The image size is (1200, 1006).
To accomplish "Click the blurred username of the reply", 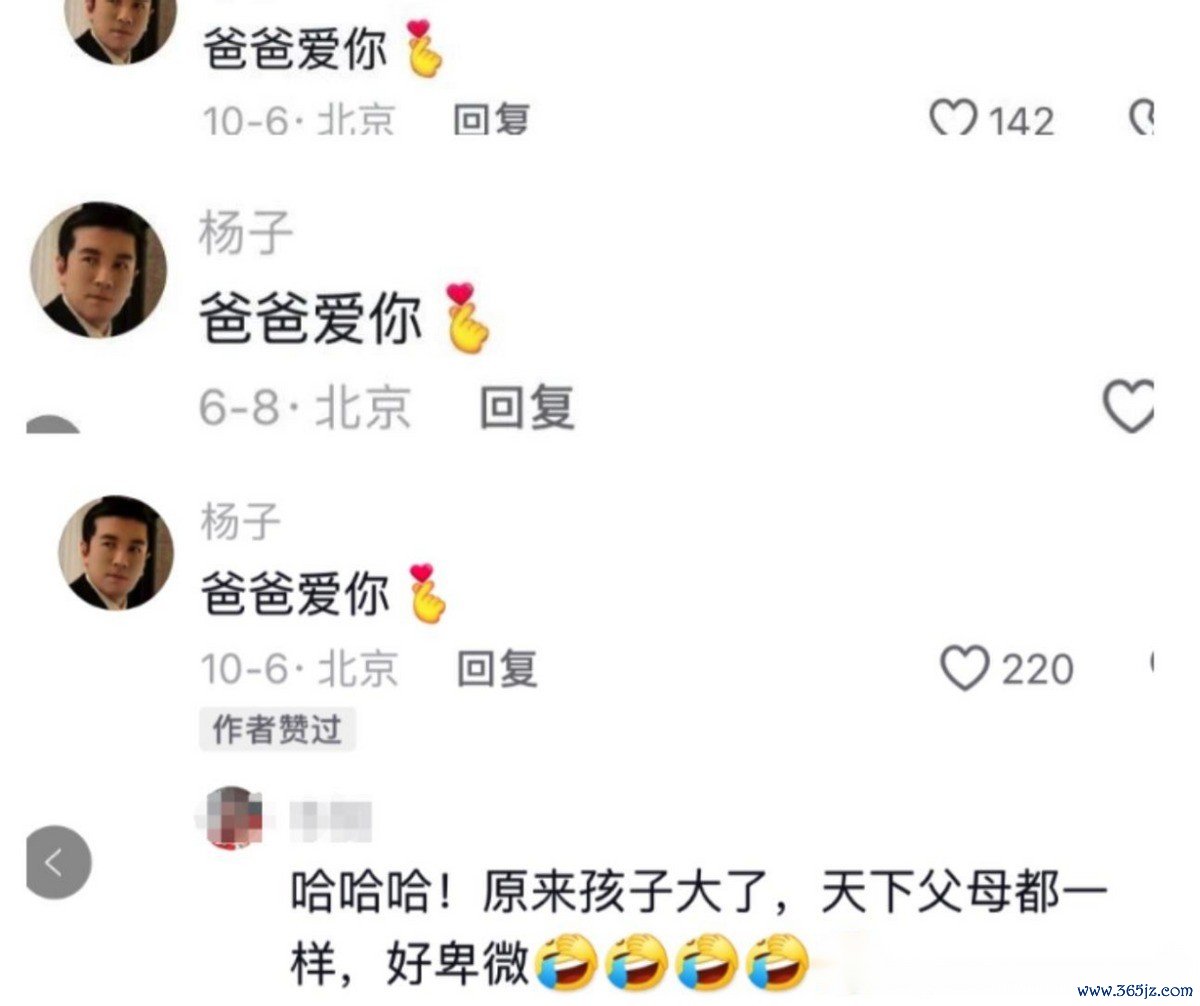I will (330, 820).
